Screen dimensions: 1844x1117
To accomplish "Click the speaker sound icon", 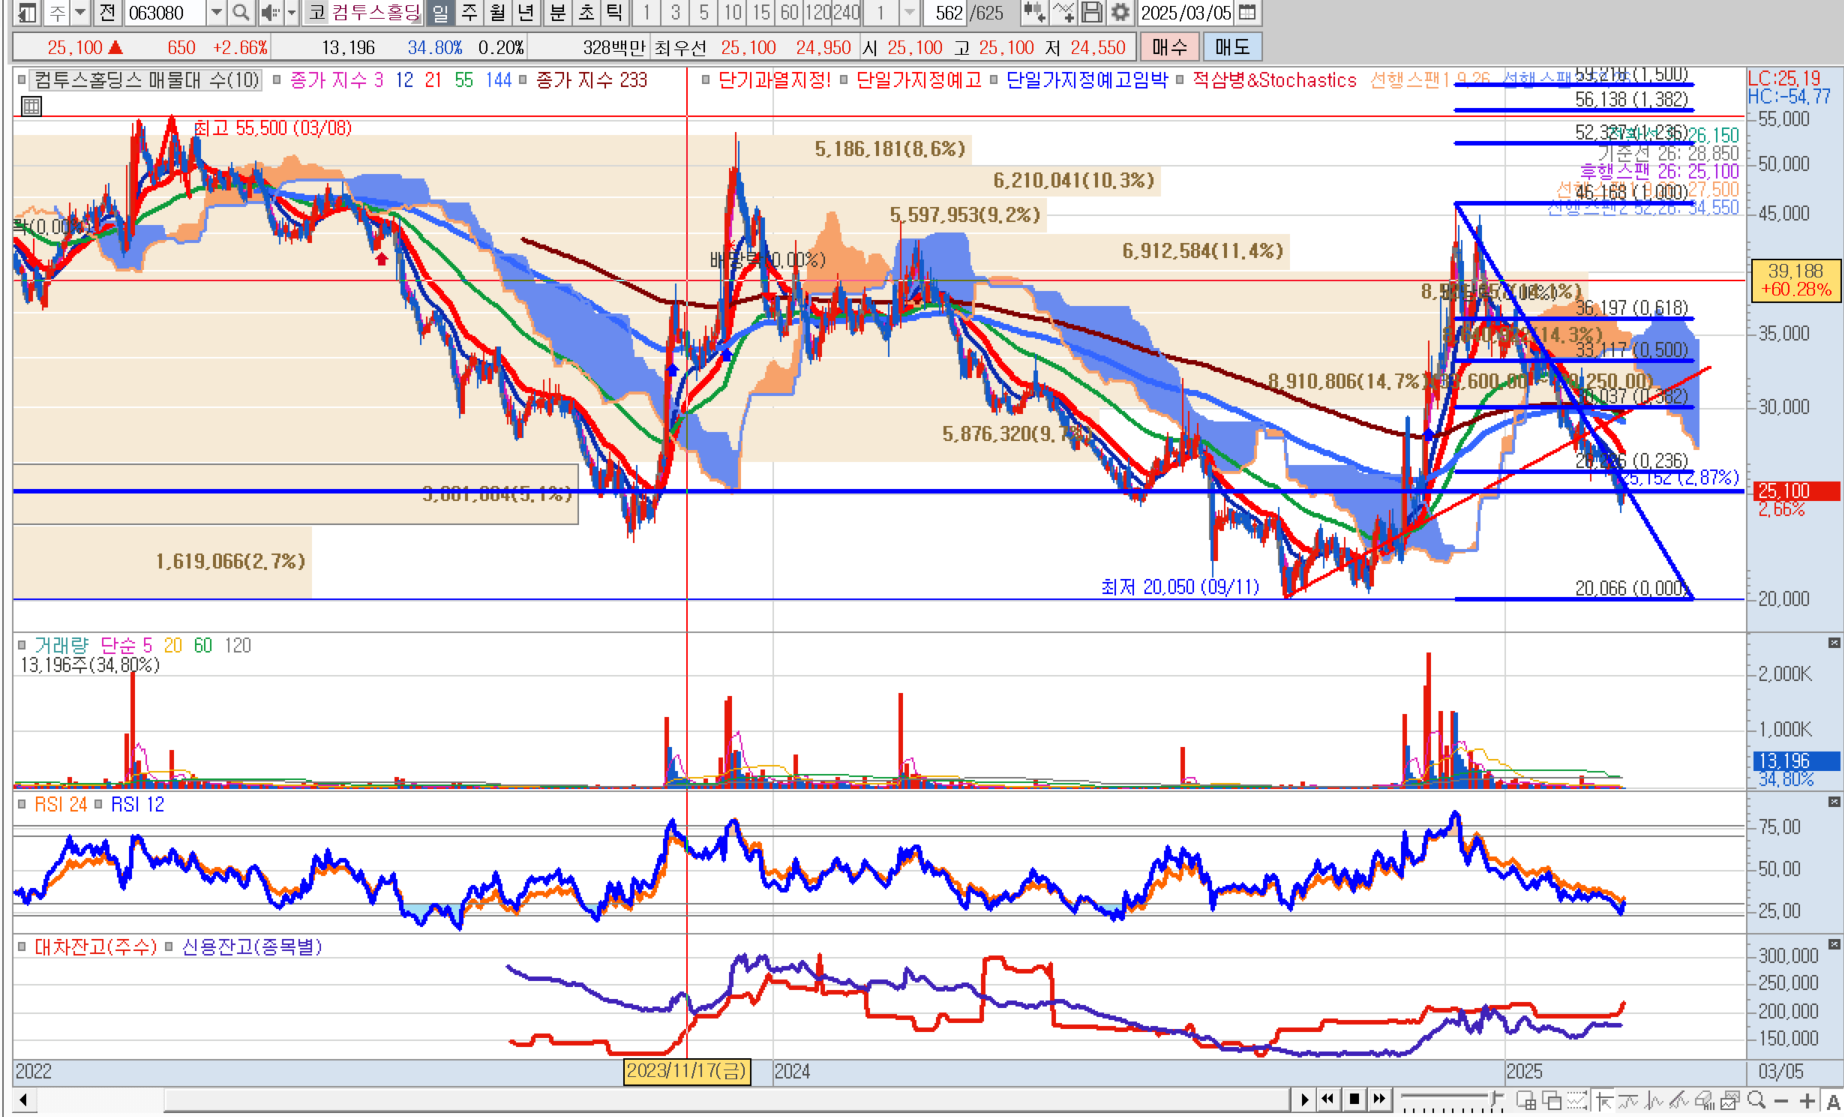I will [269, 13].
